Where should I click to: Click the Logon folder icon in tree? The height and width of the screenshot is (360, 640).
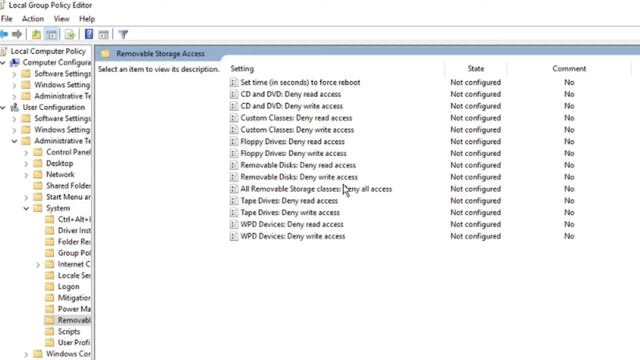49,287
